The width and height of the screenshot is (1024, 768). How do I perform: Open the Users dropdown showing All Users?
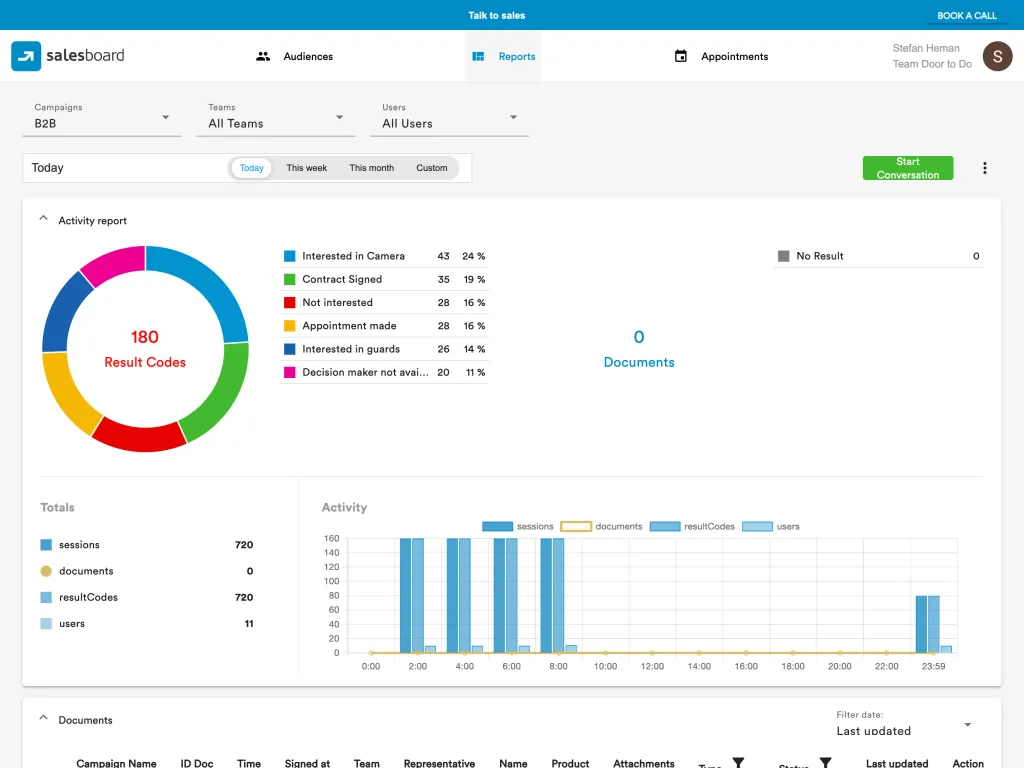[x=449, y=118]
